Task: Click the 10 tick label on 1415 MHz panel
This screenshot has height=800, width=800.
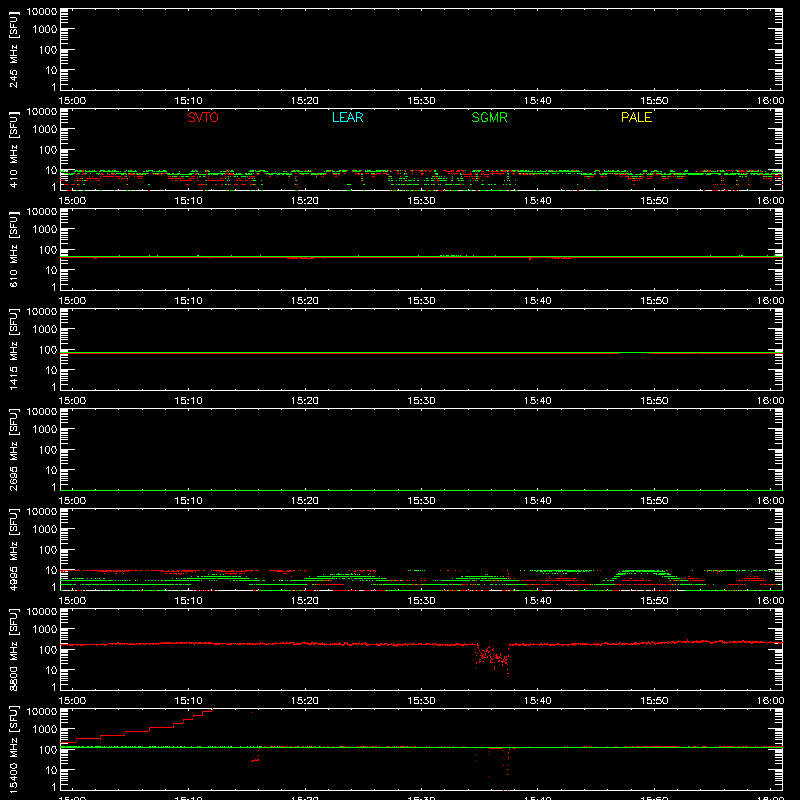Action: click(52, 370)
